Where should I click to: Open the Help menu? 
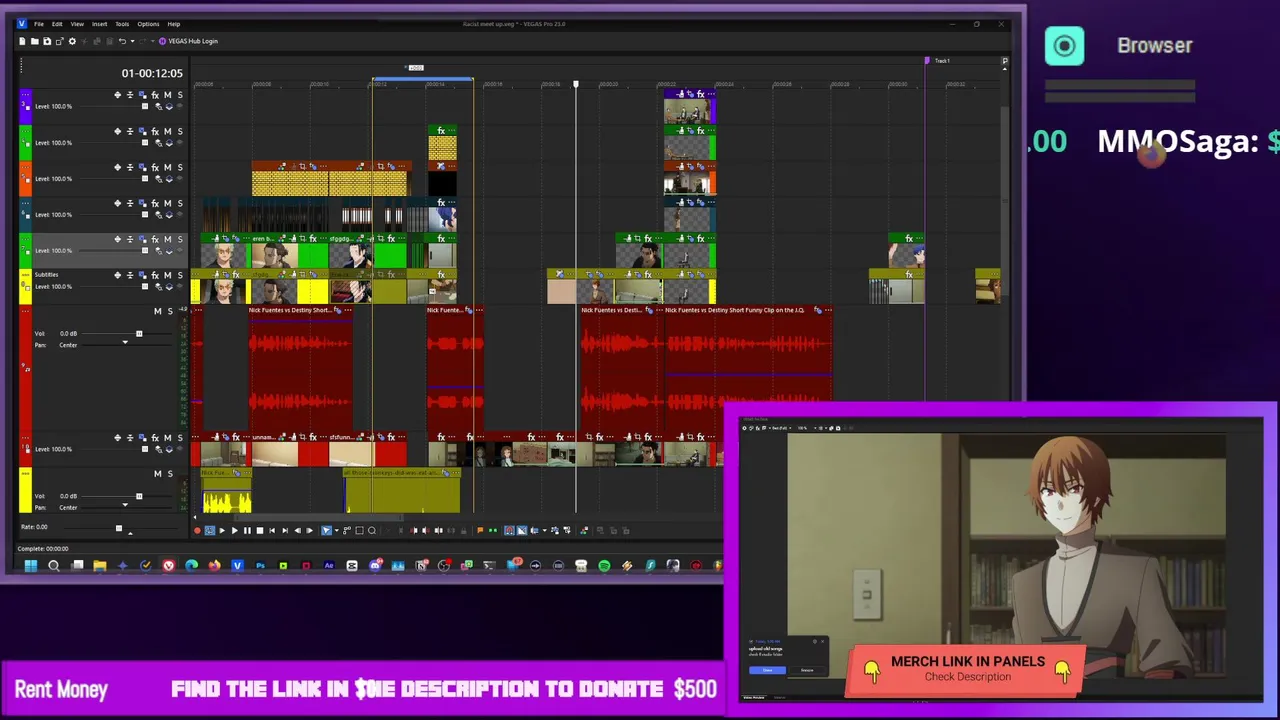(x=174, y=24)
